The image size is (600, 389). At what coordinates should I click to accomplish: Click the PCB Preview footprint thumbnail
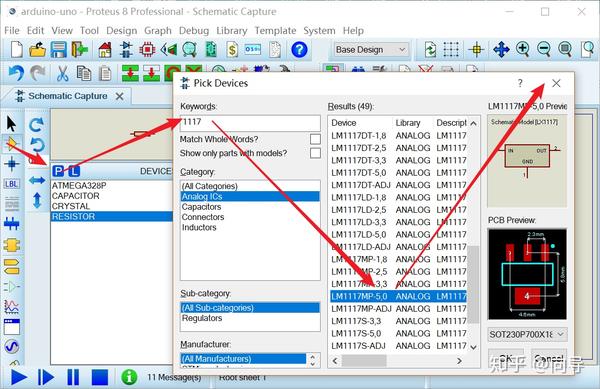[527, 274]
